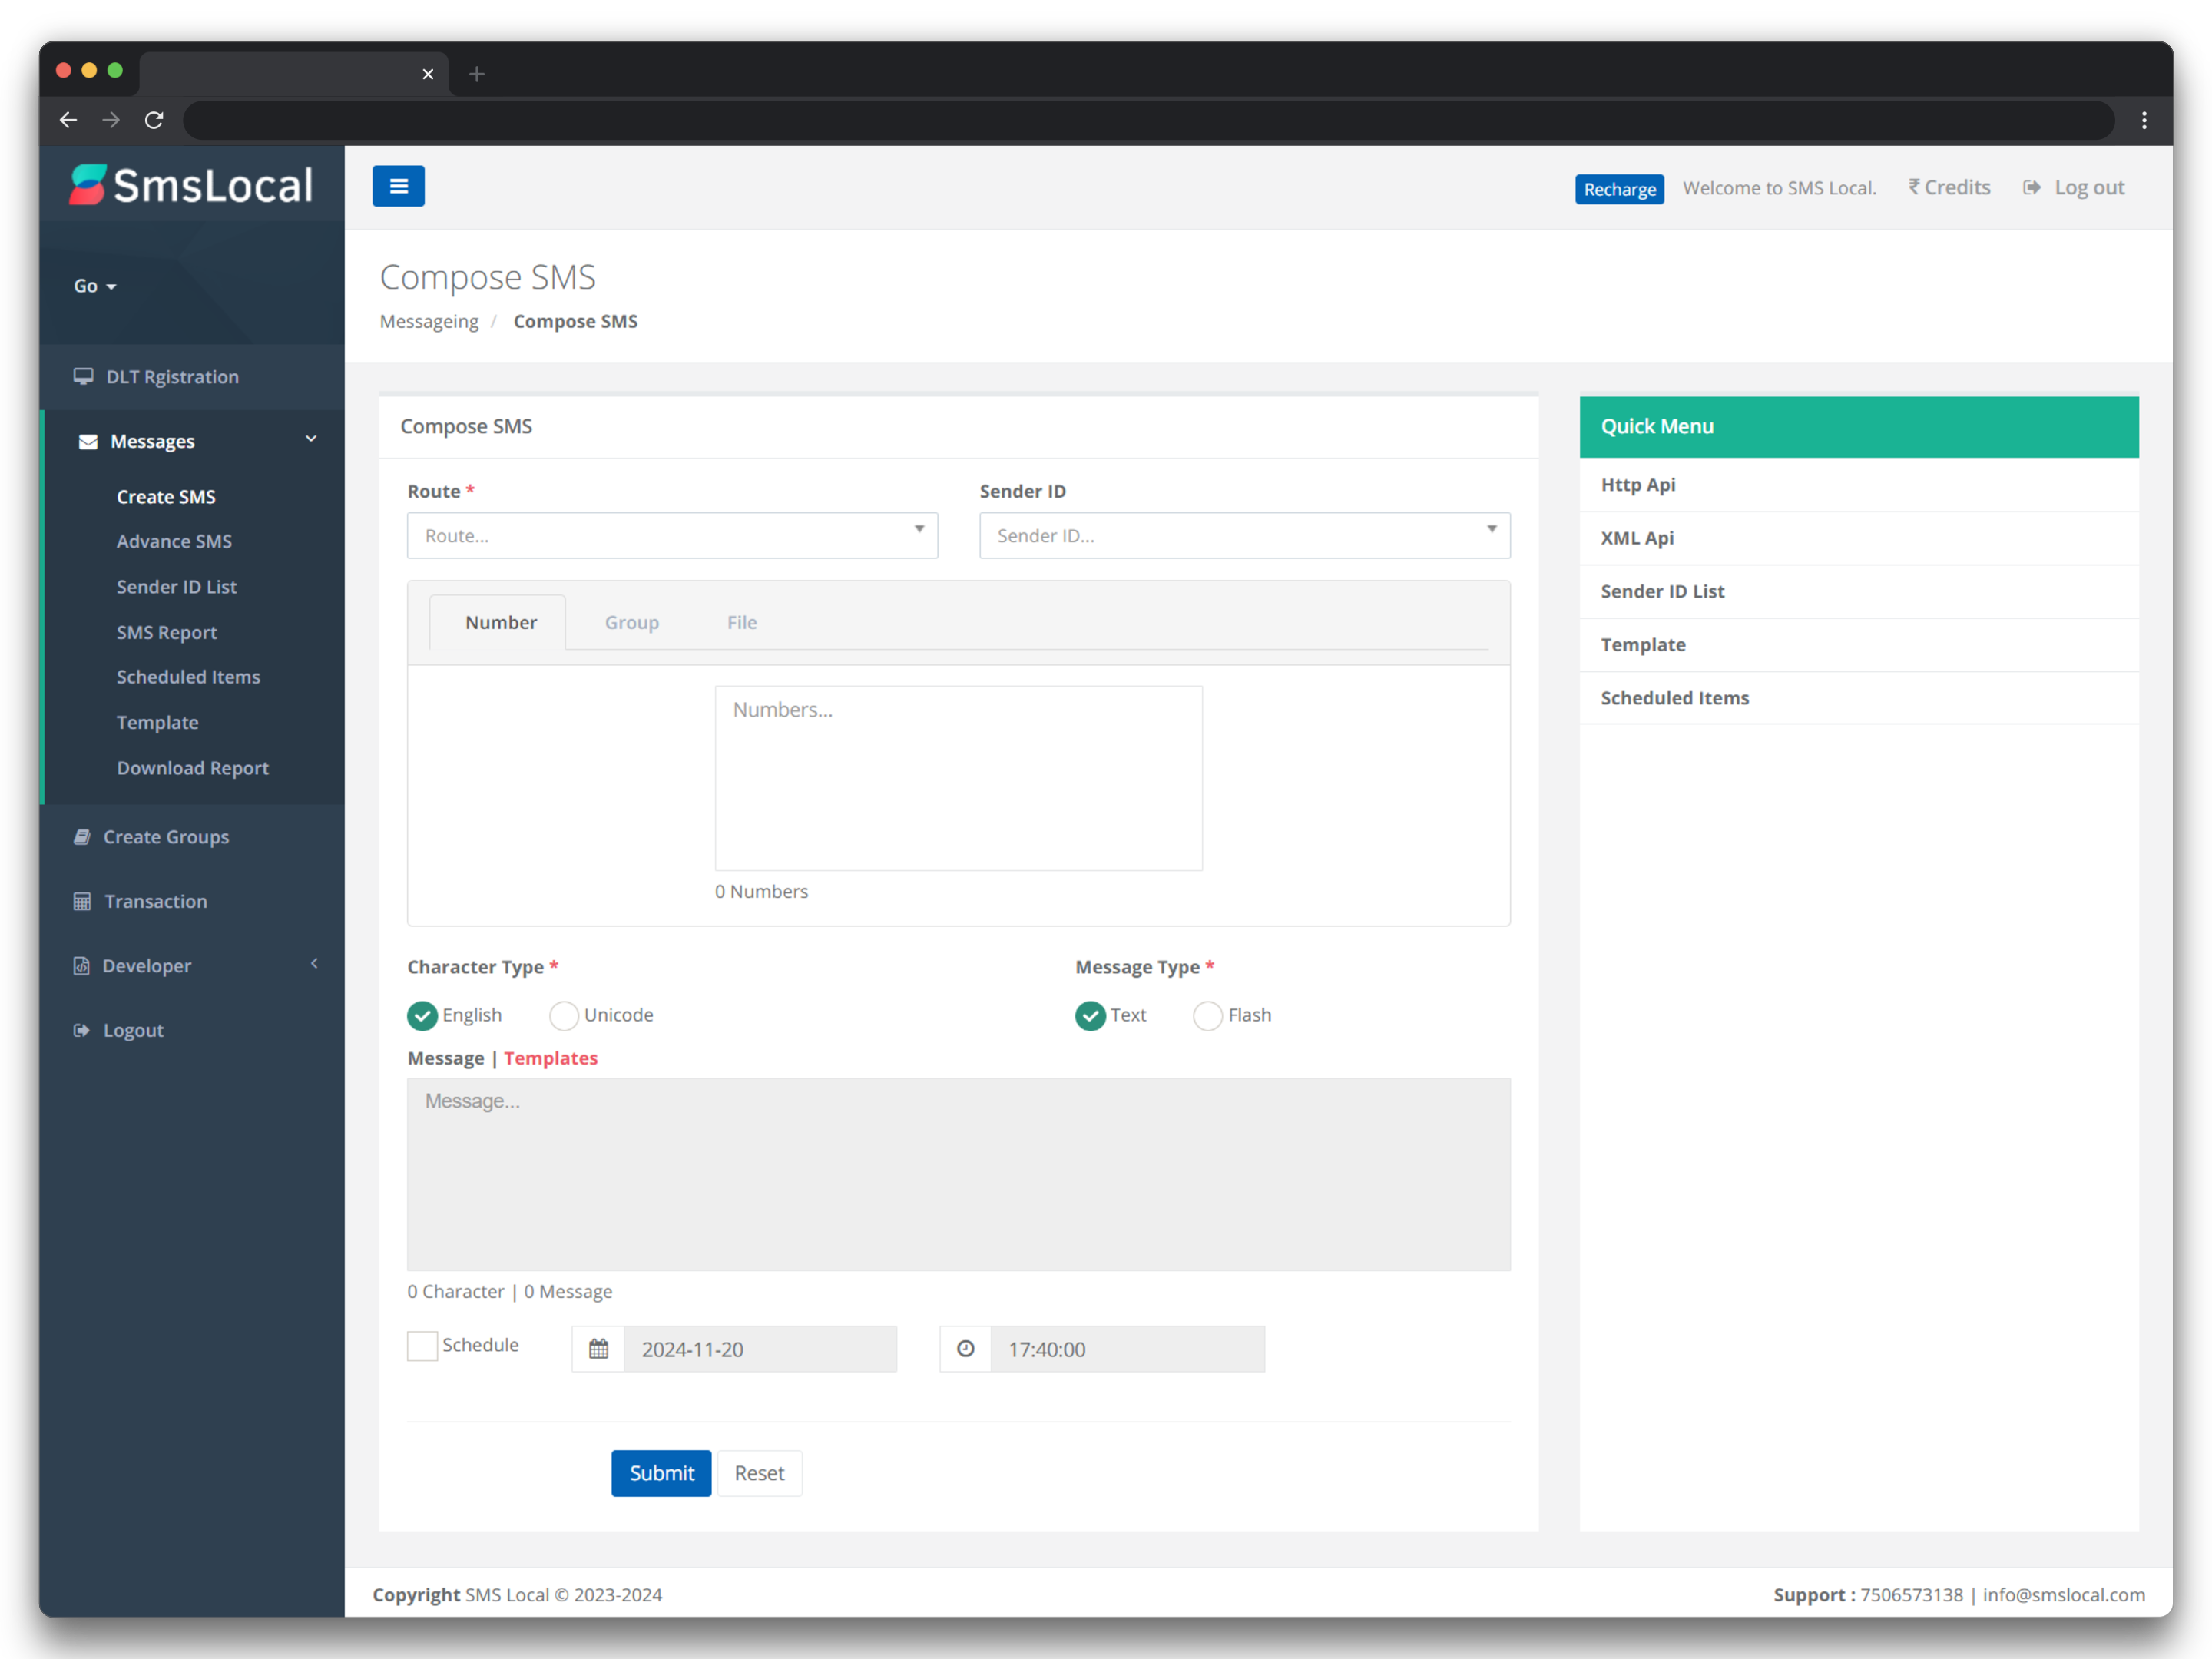Image resolution: width=2212 pixels, height=1659 pixels.
Task: Click the Developer file icon
Action: 81,966
